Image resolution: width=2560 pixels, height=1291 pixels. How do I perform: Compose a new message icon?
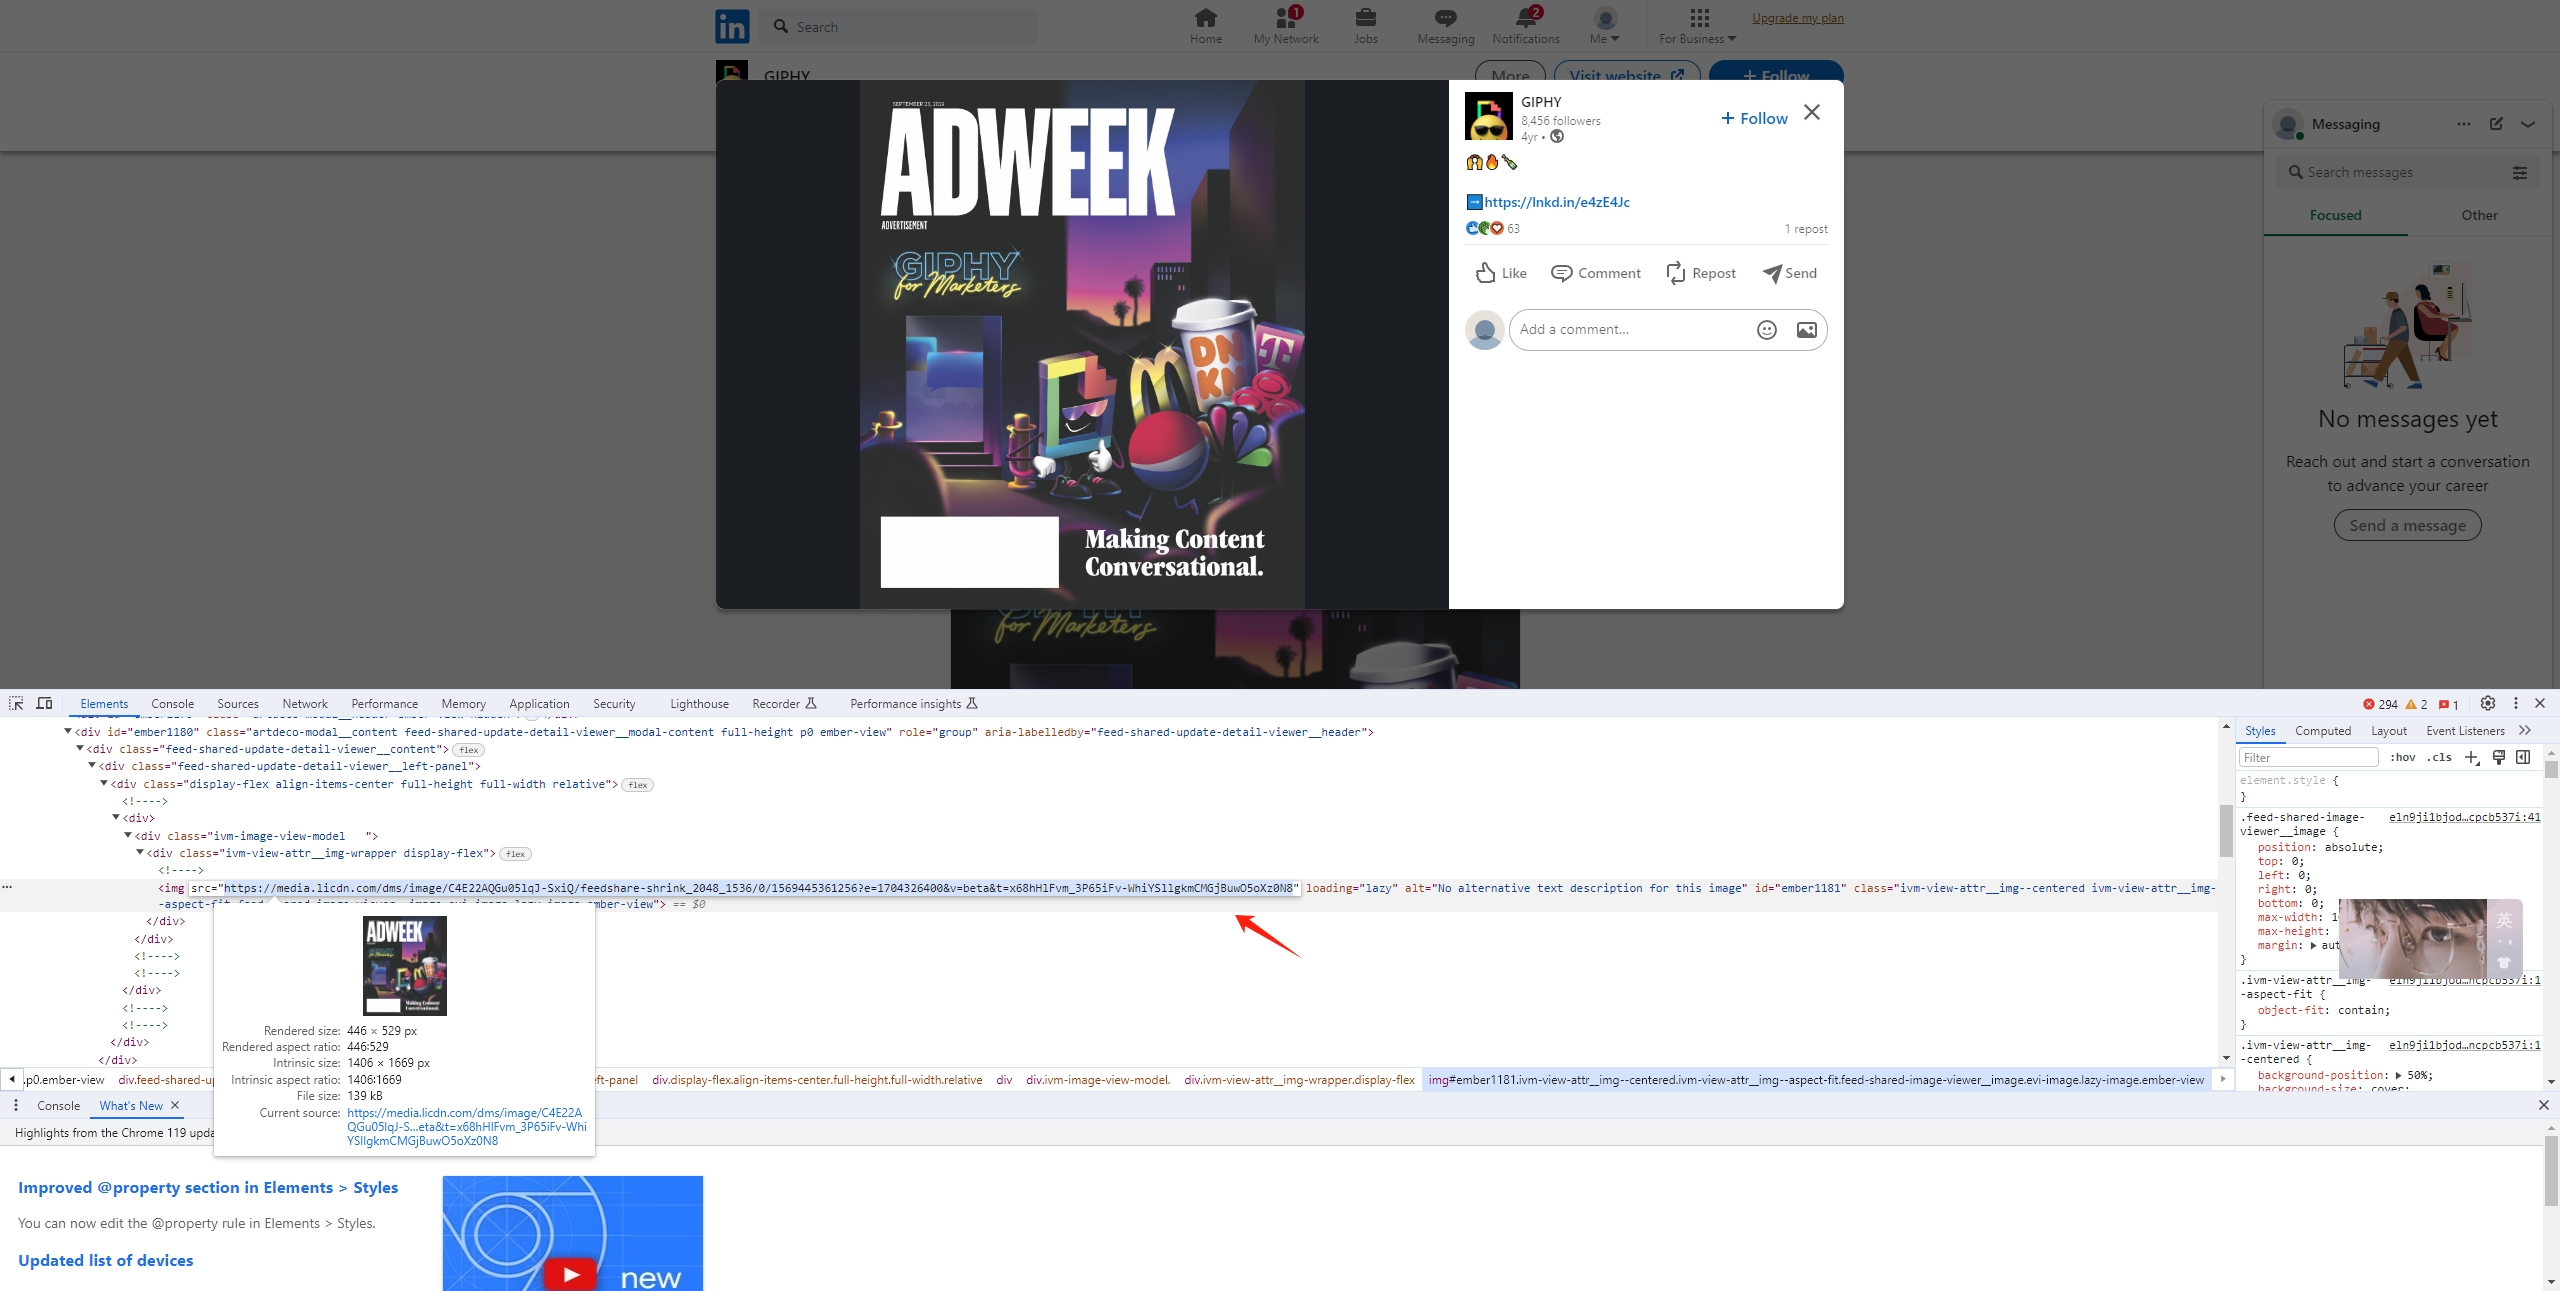(2496, 124)
